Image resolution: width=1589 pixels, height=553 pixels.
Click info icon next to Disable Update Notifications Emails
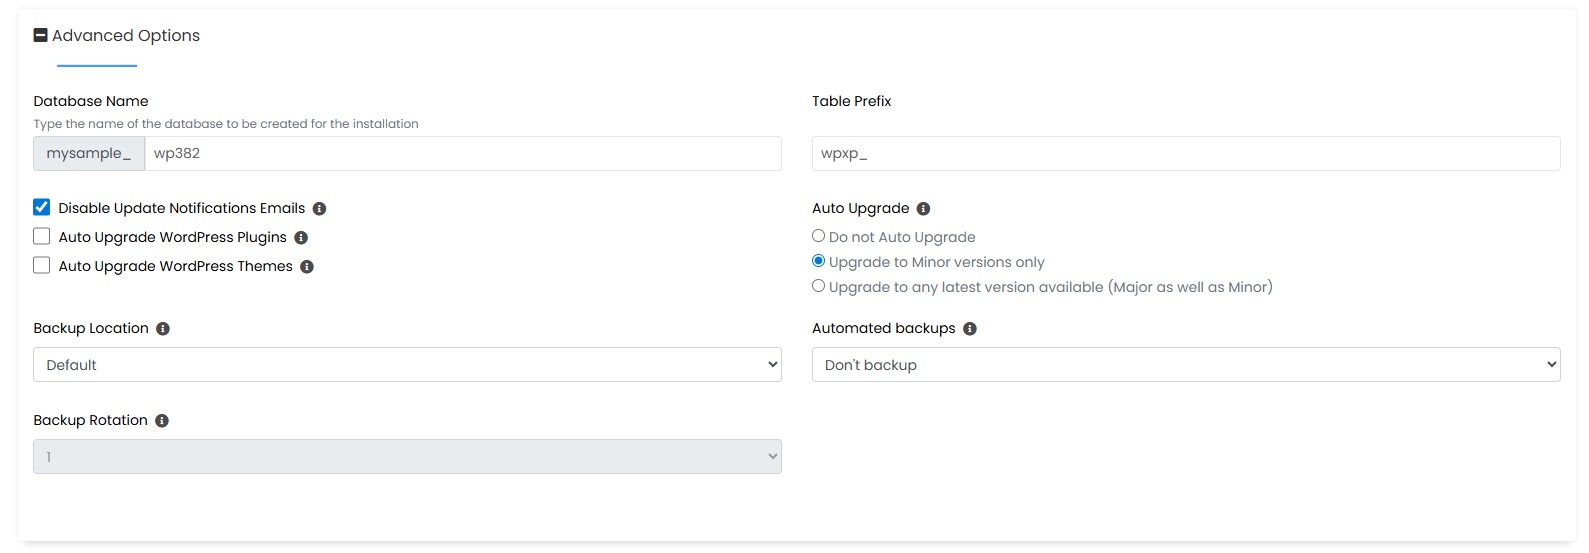(320, 209)
